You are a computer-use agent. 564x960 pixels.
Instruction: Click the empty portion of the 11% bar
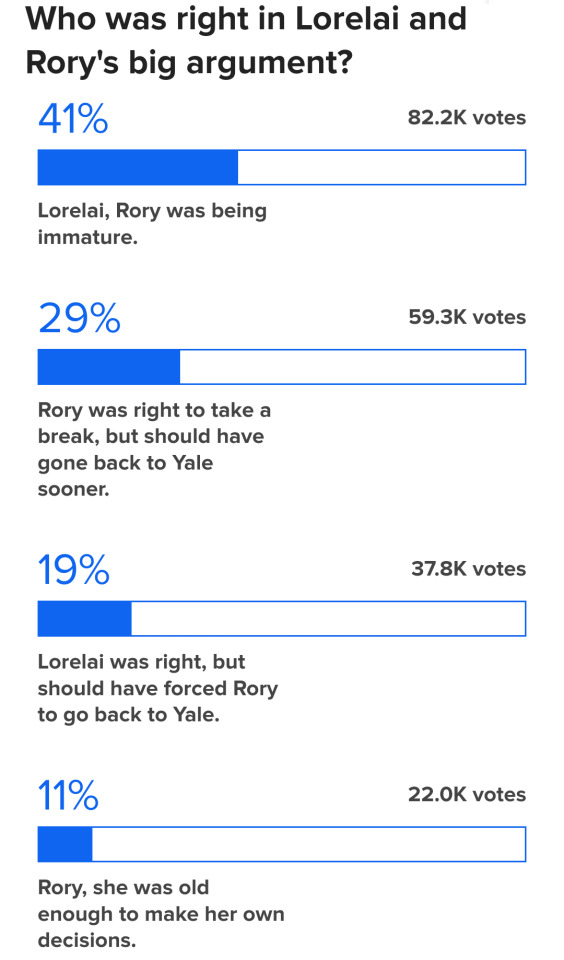(309, 844)
